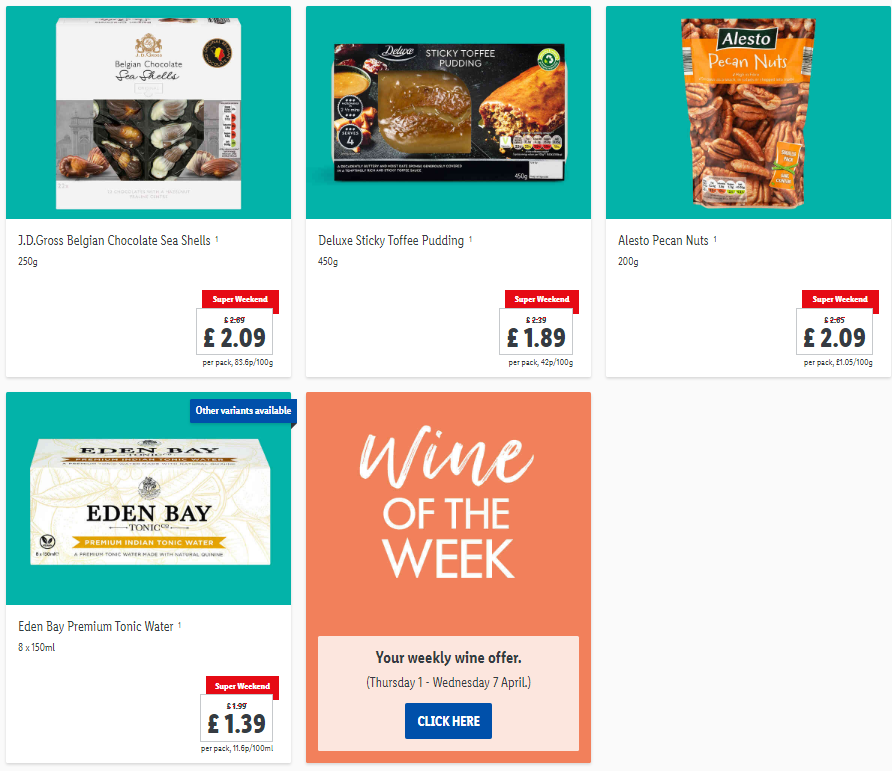Screen dimensions: 892x771
Task: Click the CLICK HERE wine offer button
Action: point(448,721)
